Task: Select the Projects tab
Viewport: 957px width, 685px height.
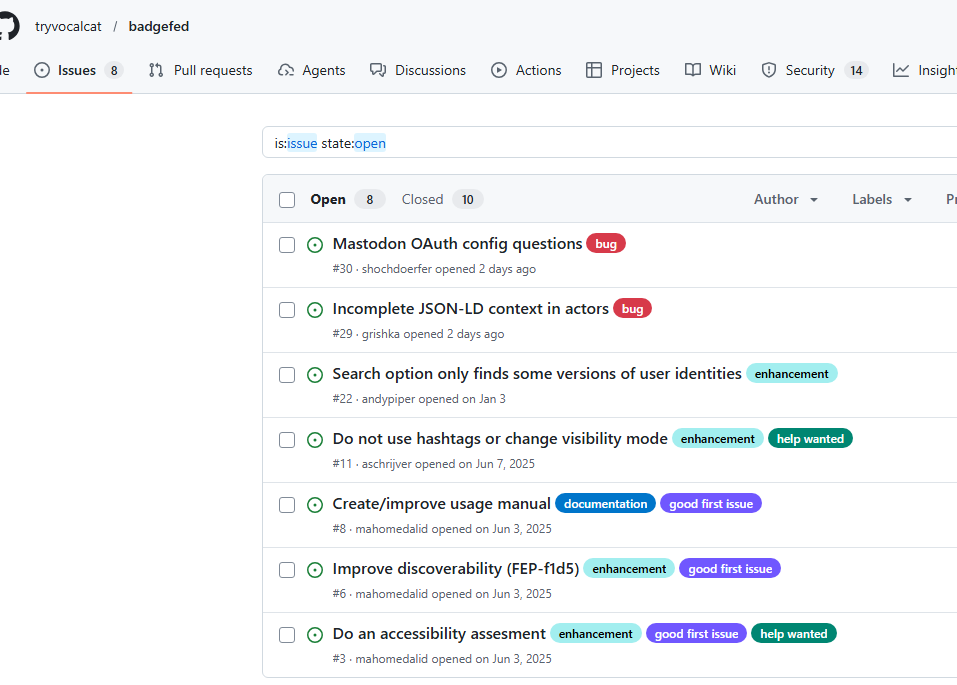Action: pyautogui.click(x=622, y=70)
